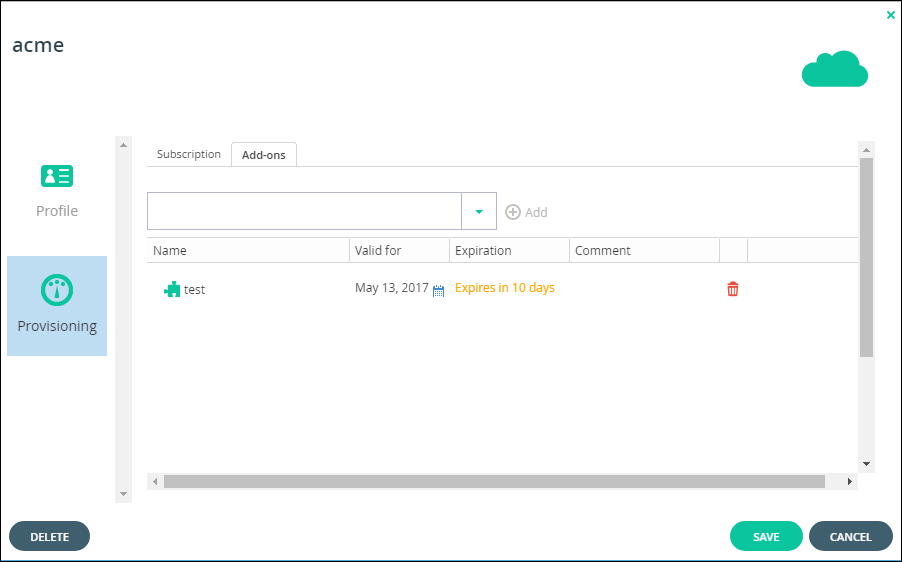The width and height of the screenshot is (902, 562).
Task: Open the calendar picker beside May 13, 2017
Action: coord(438,290)
